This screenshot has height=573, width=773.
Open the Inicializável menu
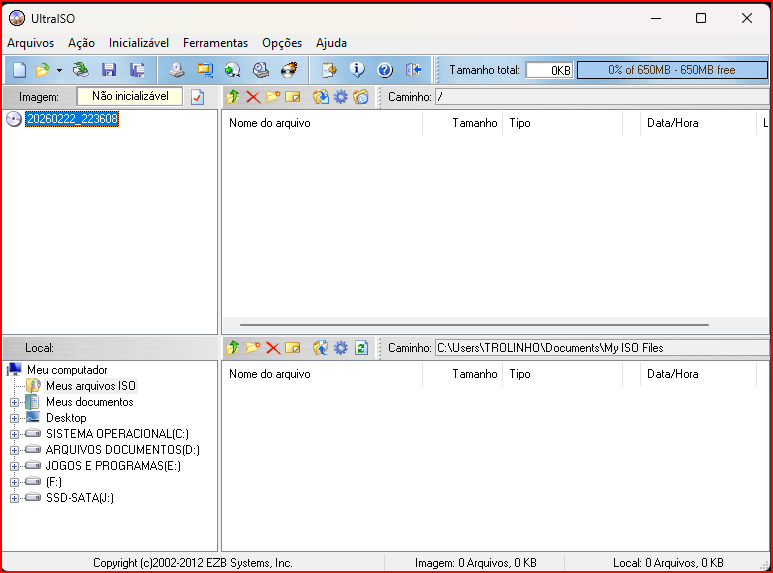coord(139,43)
